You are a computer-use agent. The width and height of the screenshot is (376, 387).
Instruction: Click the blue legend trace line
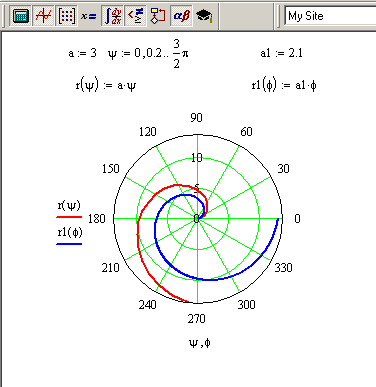[x=69, y=244]
